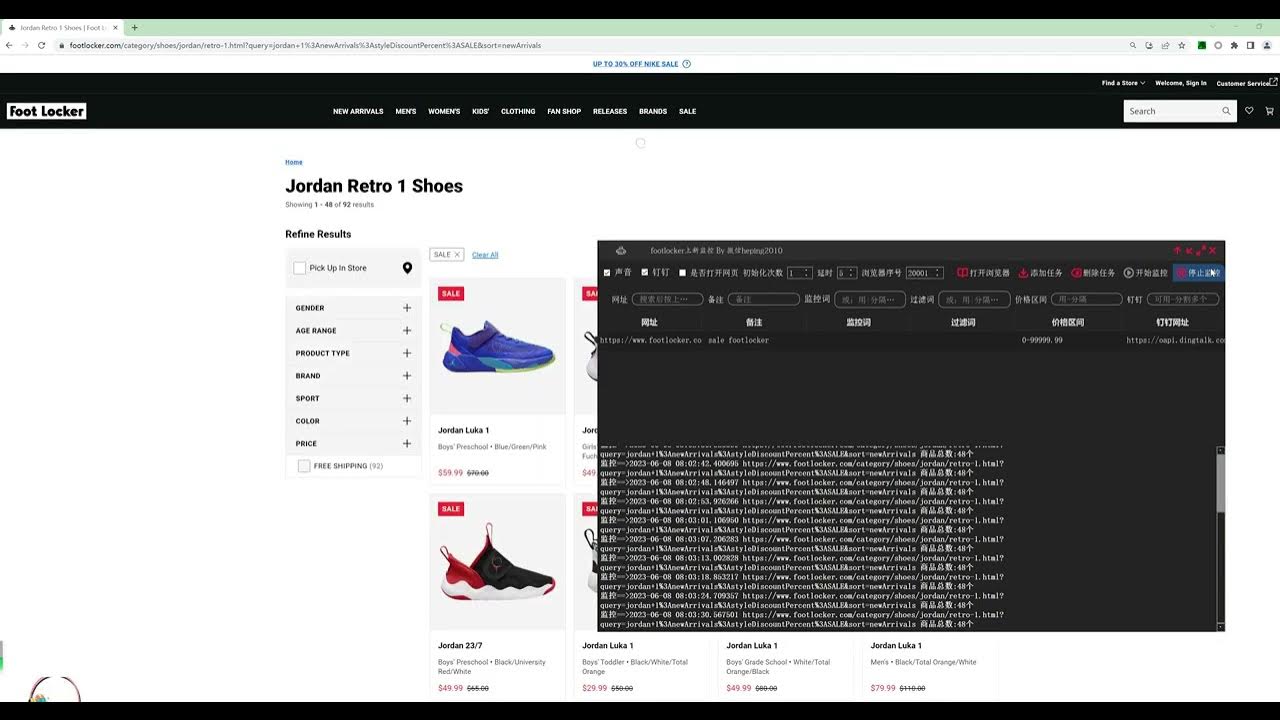1280x720 pixels.
Task: Remove the SALE filter chip
Action: [457, 254]
